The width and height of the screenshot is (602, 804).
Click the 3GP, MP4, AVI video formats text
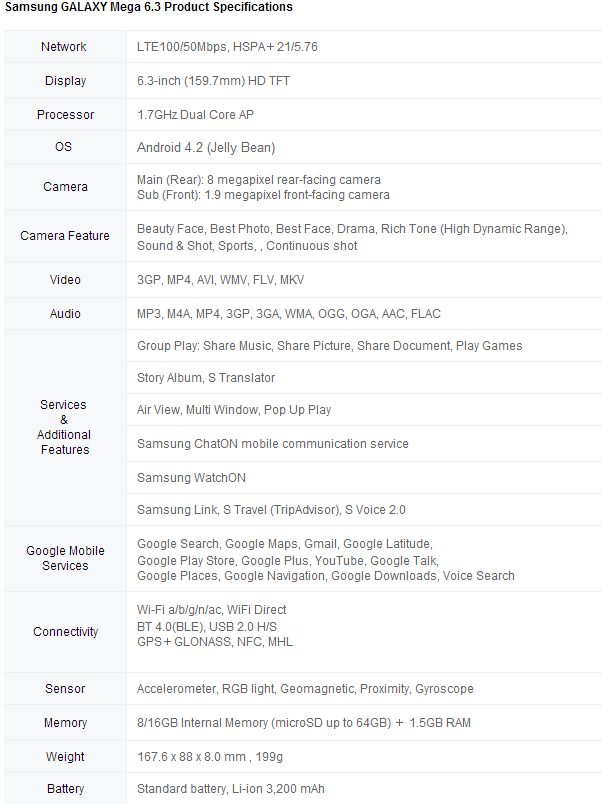pos(220,280)
